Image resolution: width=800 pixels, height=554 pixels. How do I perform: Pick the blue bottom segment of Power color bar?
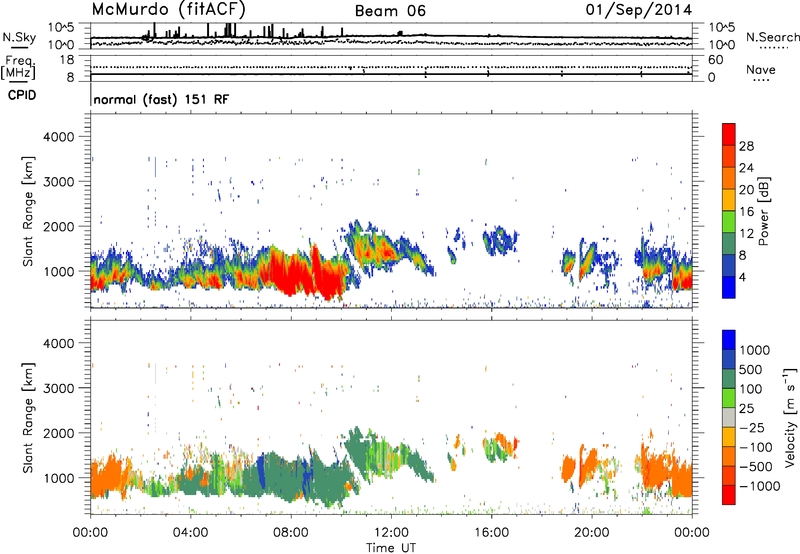pos(729,287)
